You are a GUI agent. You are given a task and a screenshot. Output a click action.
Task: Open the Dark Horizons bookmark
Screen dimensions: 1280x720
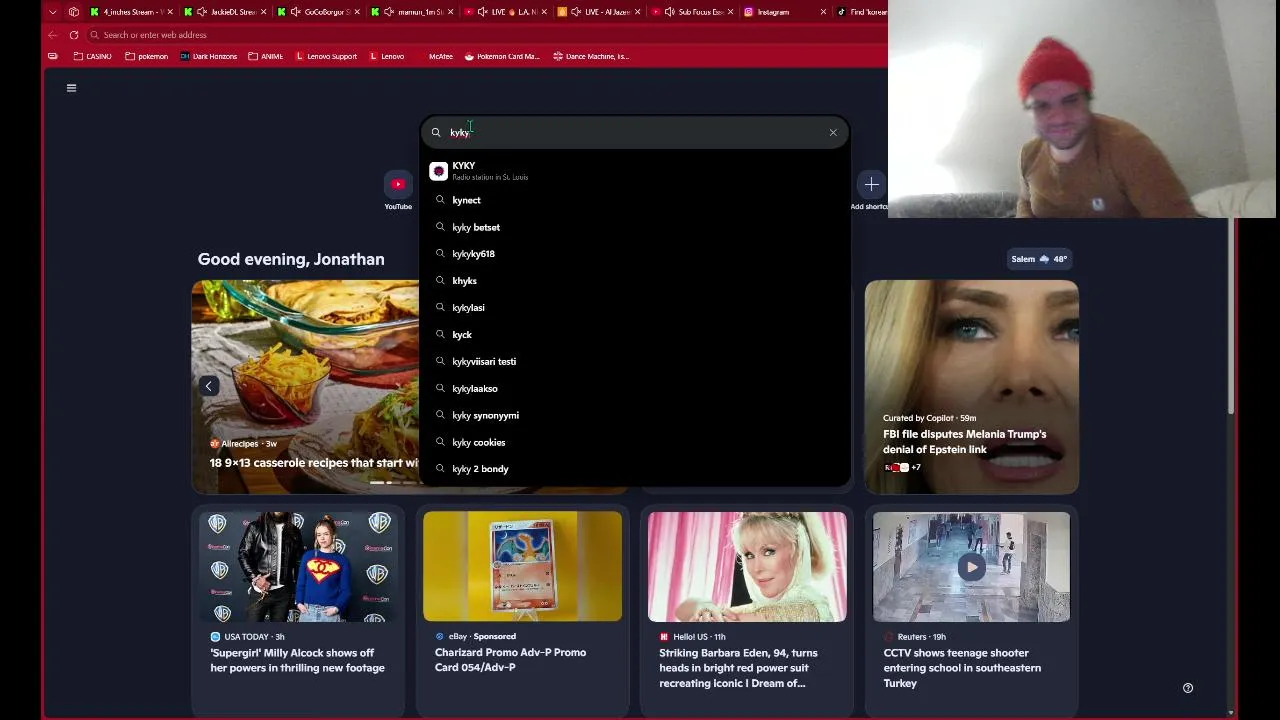pos(209,56)
